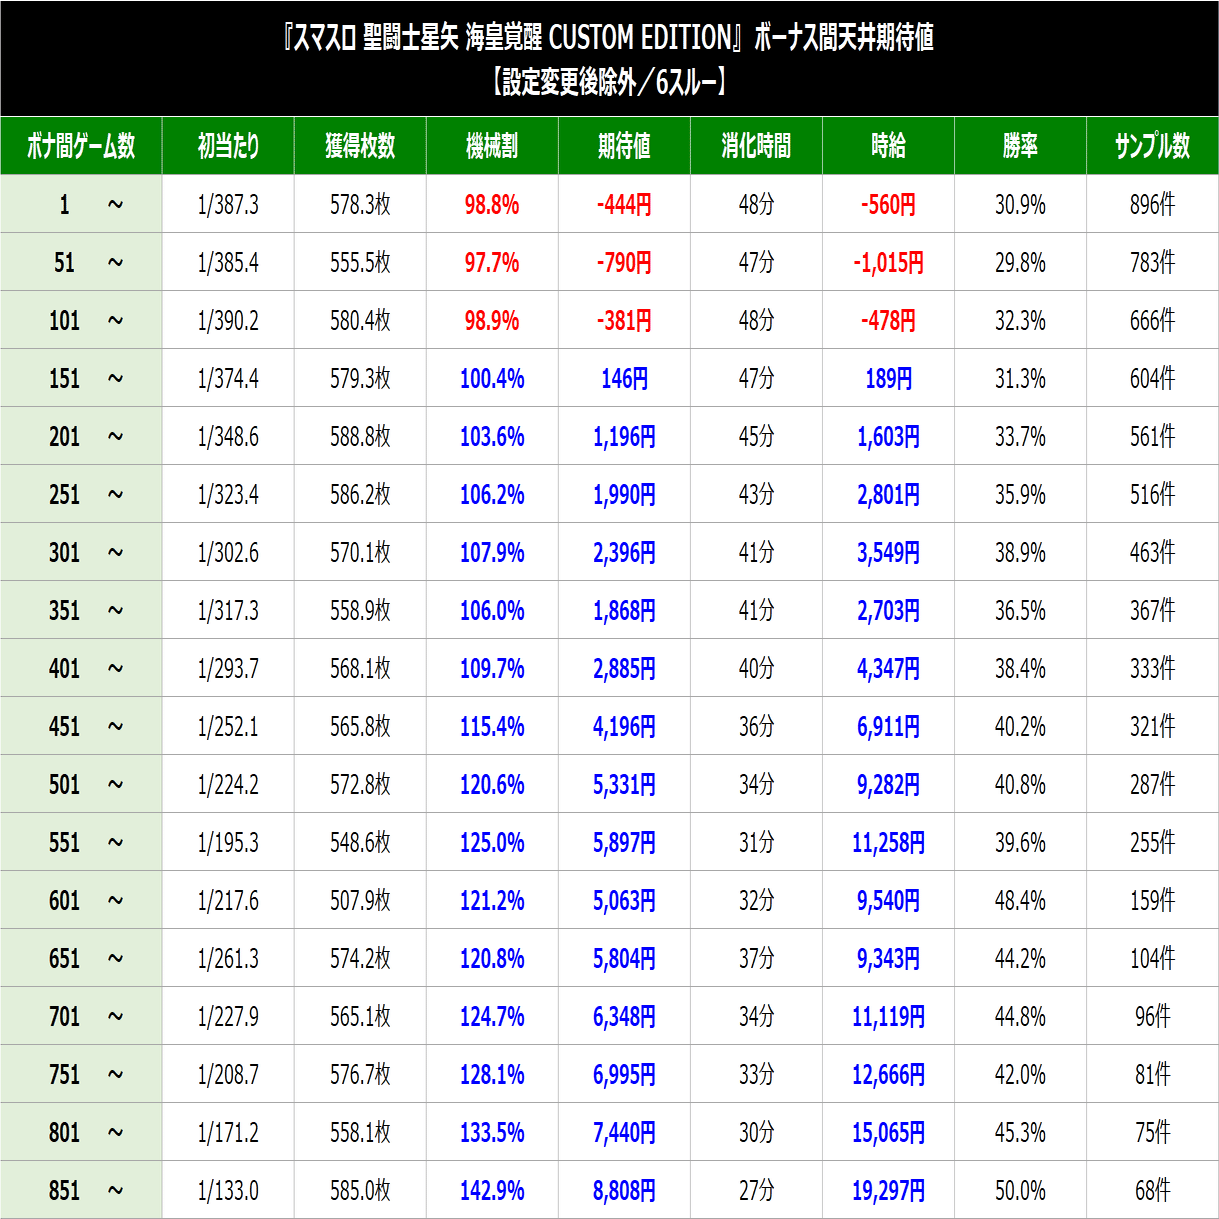Select the 獲得枚数 column header
Viewport: 1219px width, 1219px height.
tap(360, 146)
